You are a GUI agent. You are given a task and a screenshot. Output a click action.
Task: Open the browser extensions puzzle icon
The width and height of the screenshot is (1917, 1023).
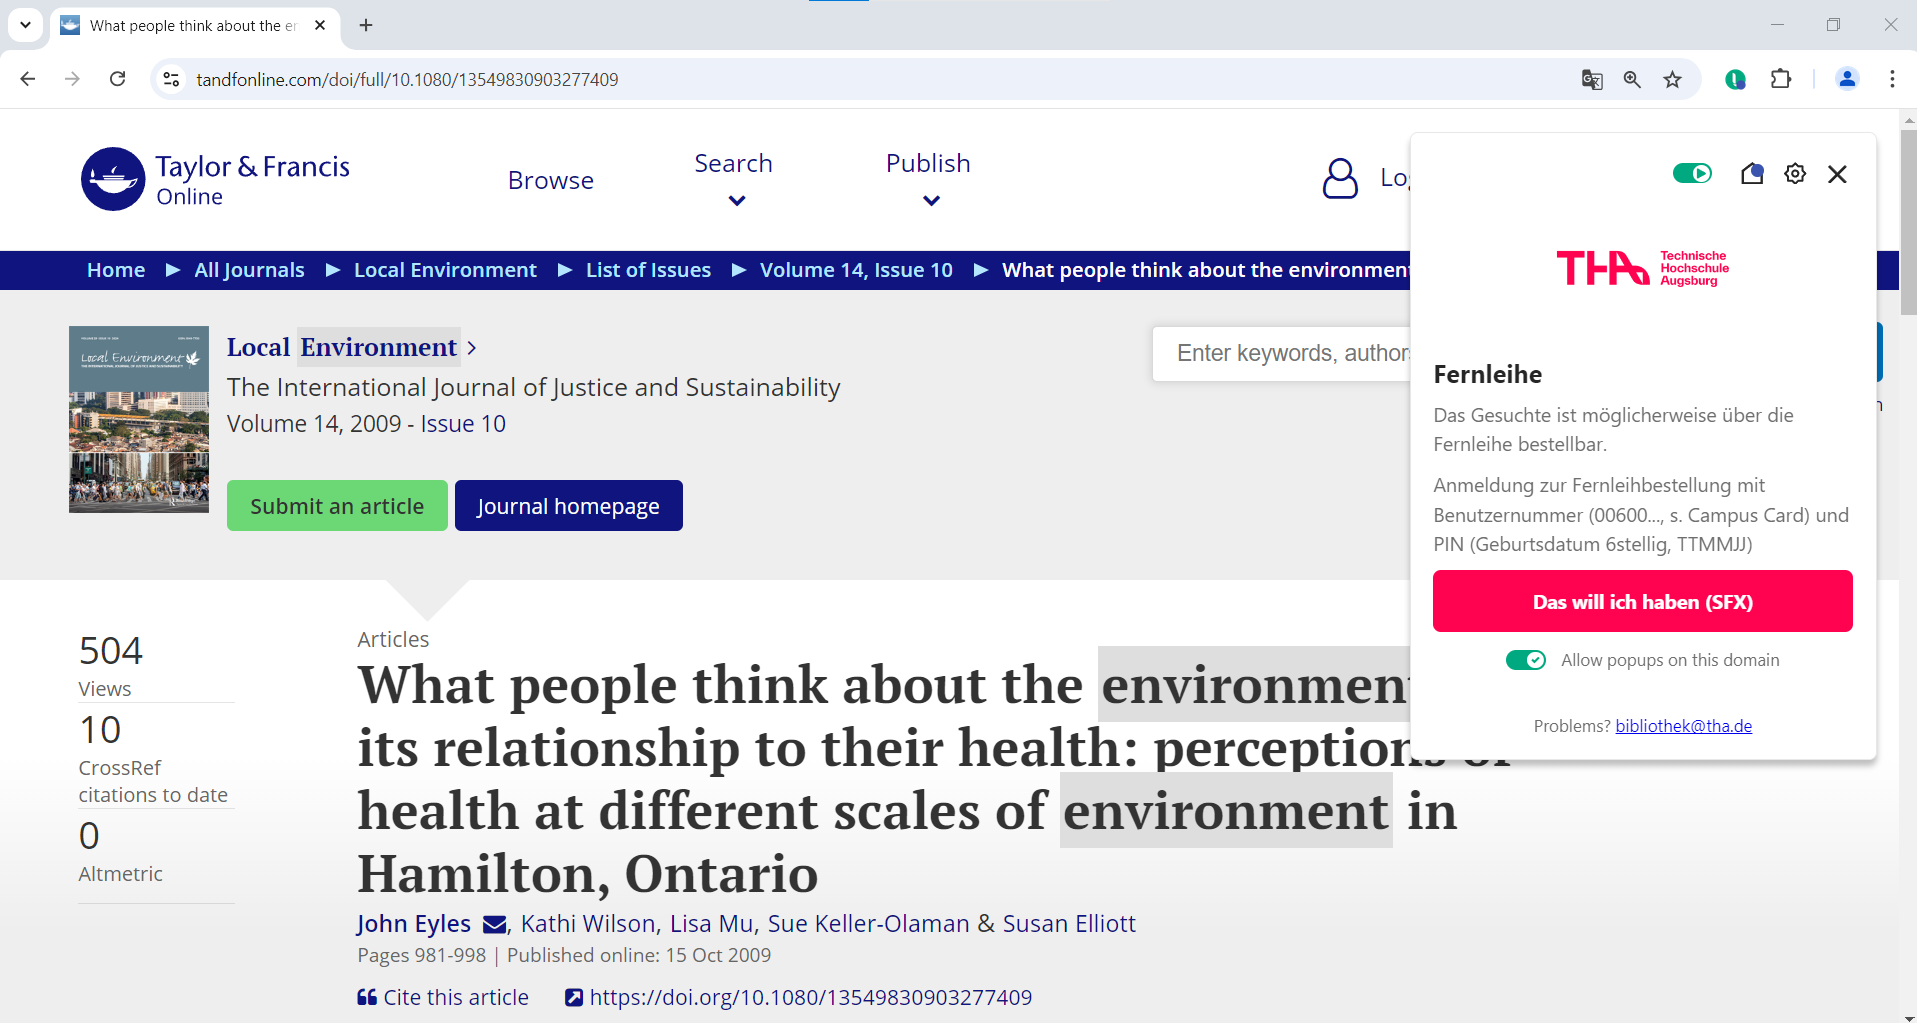1781,80
